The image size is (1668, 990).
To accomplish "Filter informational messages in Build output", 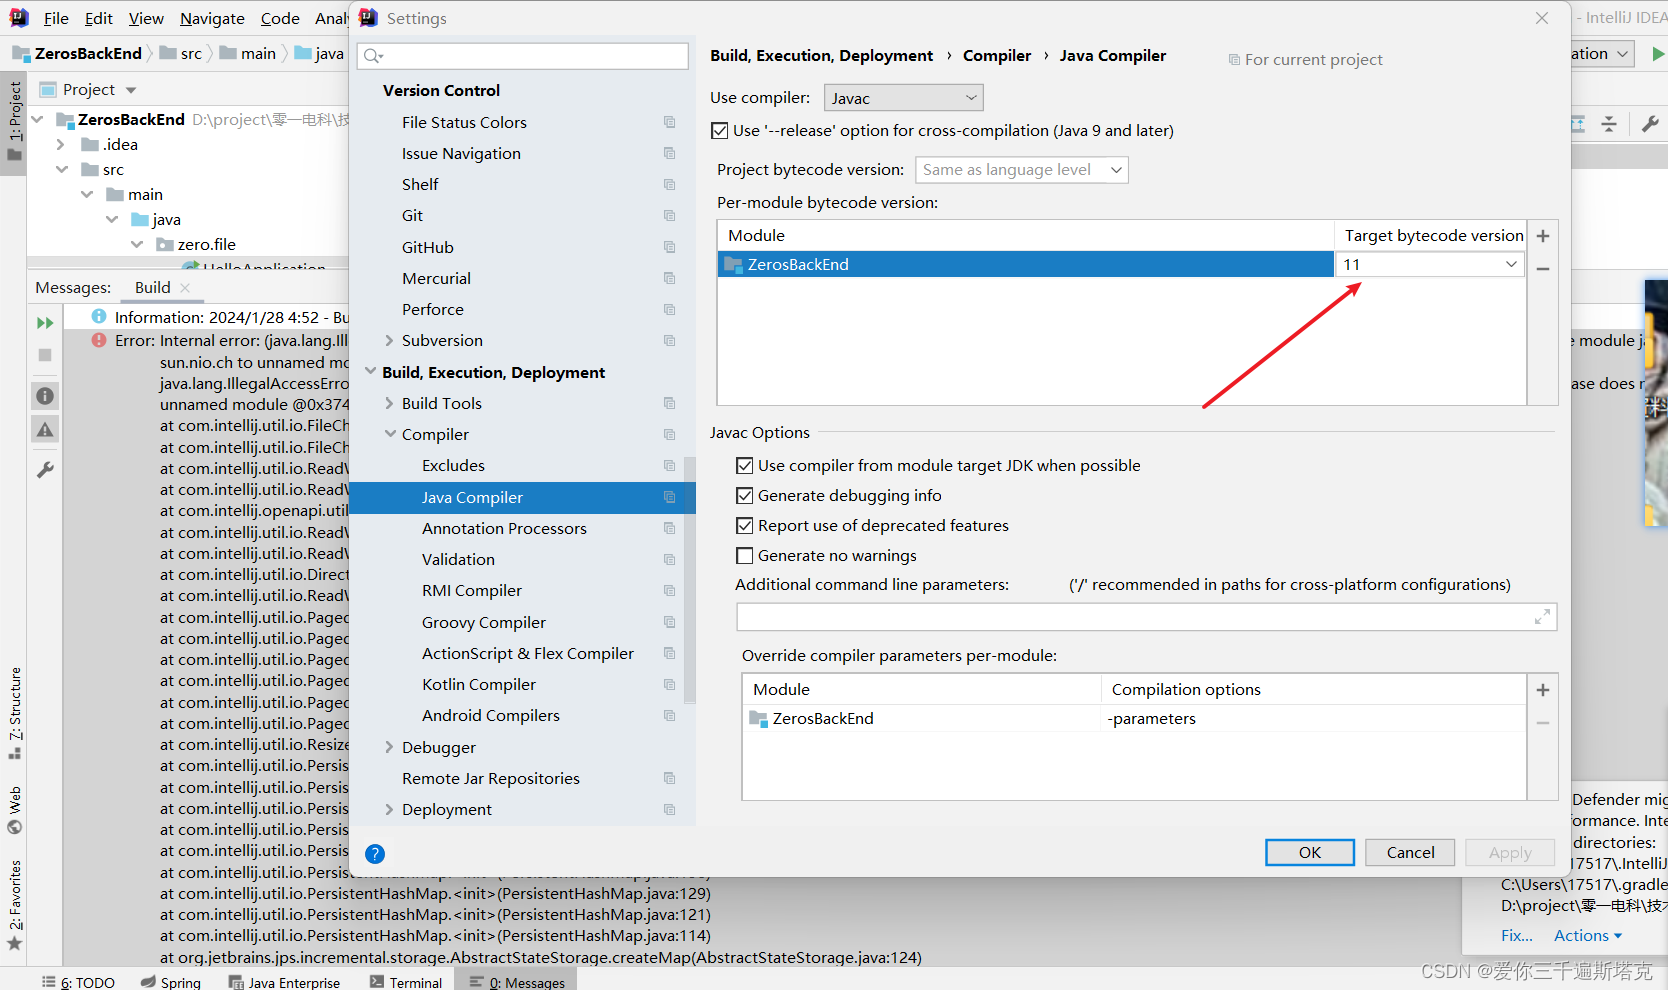I will [x=44, y=395].
